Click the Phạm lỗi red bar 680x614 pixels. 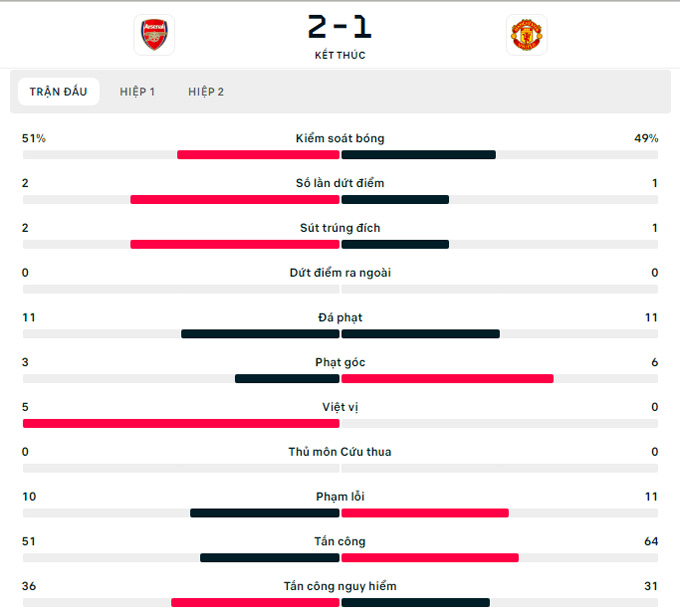[x=425, y=513]
